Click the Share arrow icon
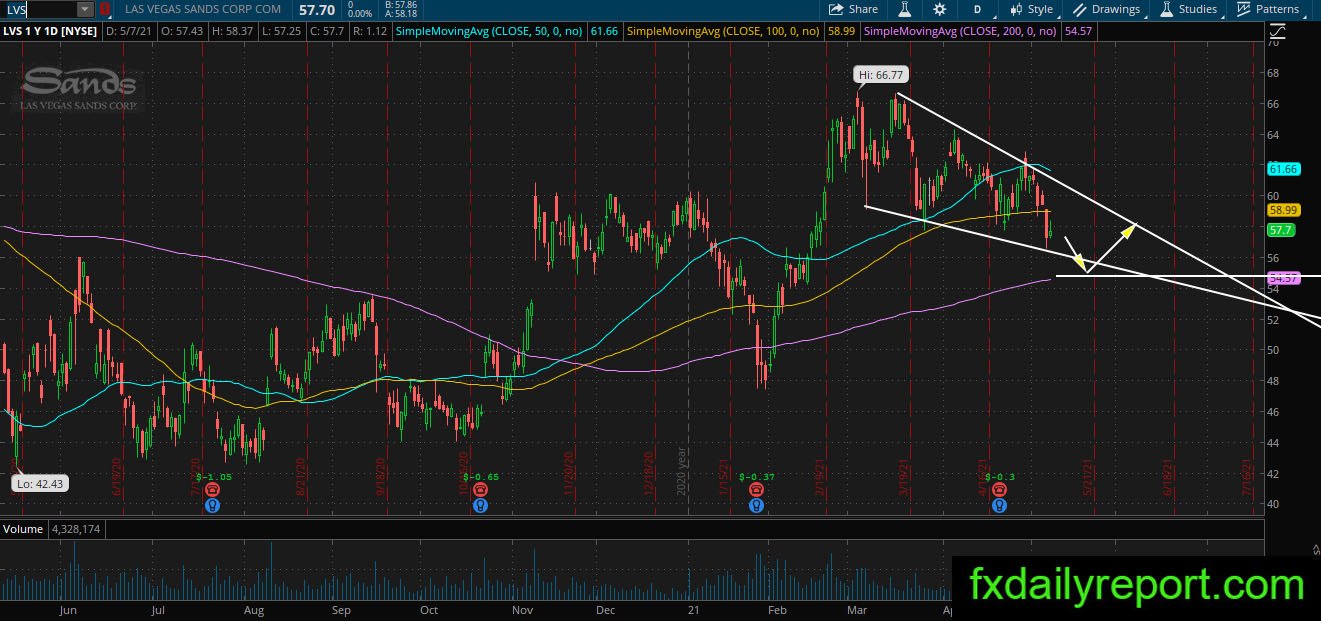 tap(836, 9)
